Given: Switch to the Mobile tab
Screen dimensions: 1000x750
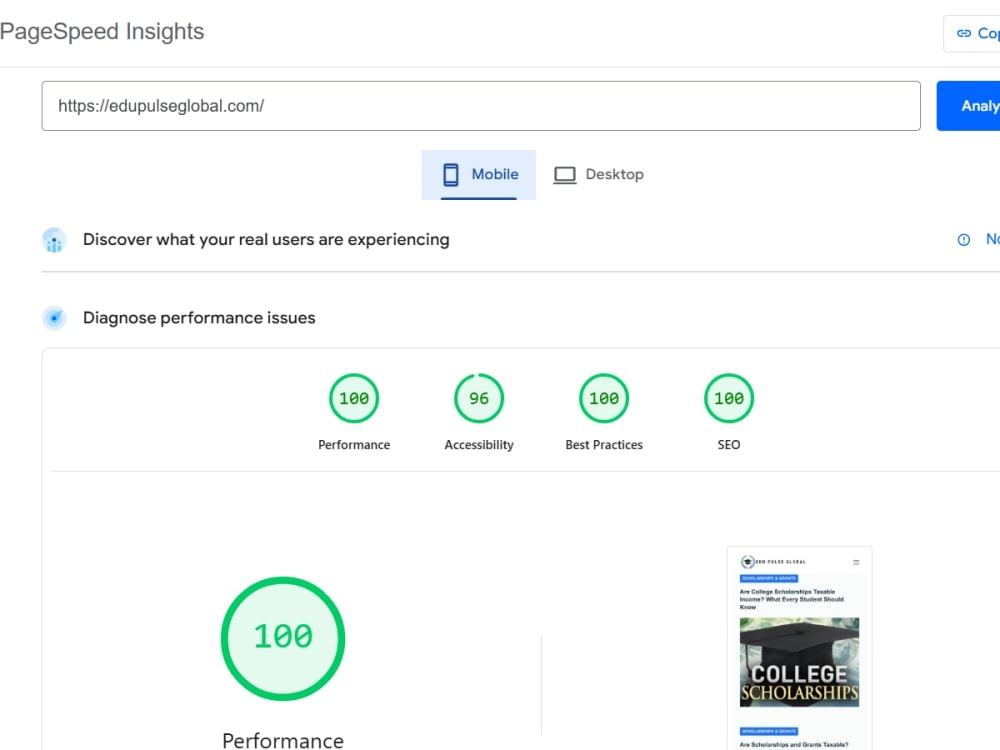Looking at the screenshot, I should click(479, 175).
